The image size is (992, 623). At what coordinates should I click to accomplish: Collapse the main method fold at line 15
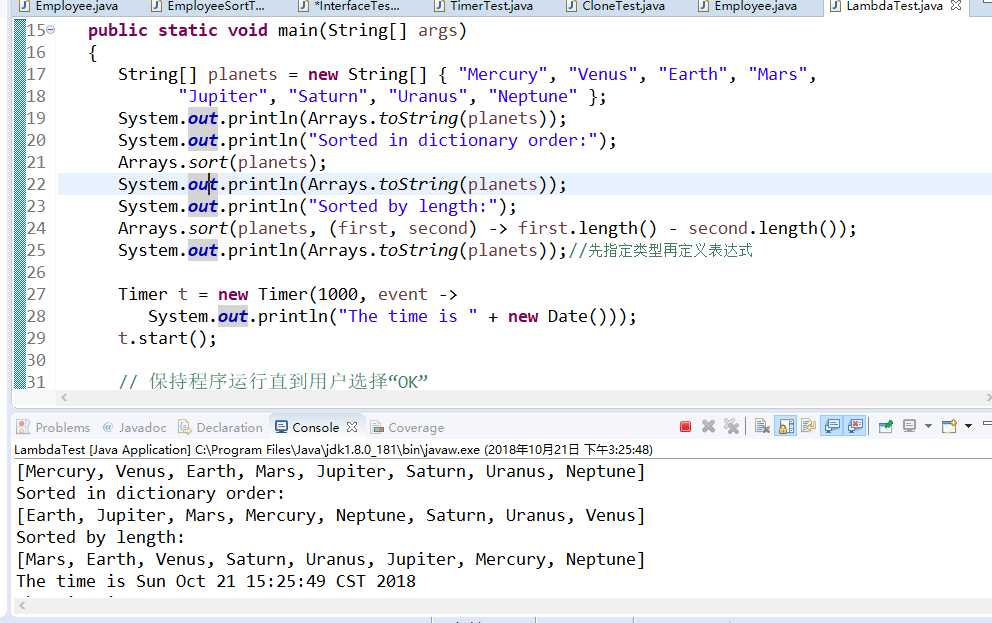(x=51, y=29)
